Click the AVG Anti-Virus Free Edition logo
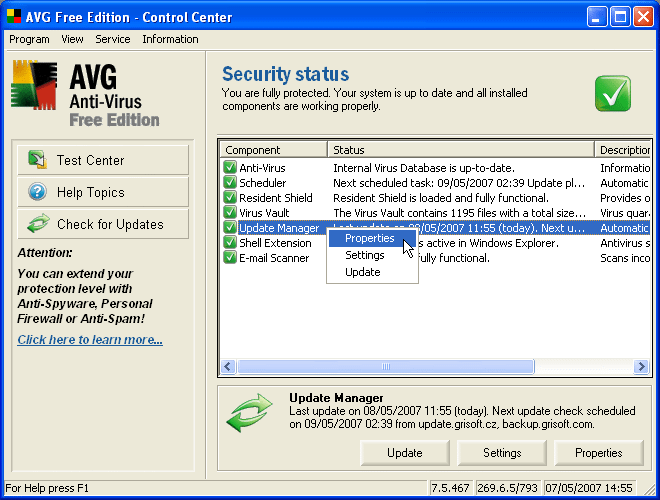This screenshot has width=660, height=500. 85,93
